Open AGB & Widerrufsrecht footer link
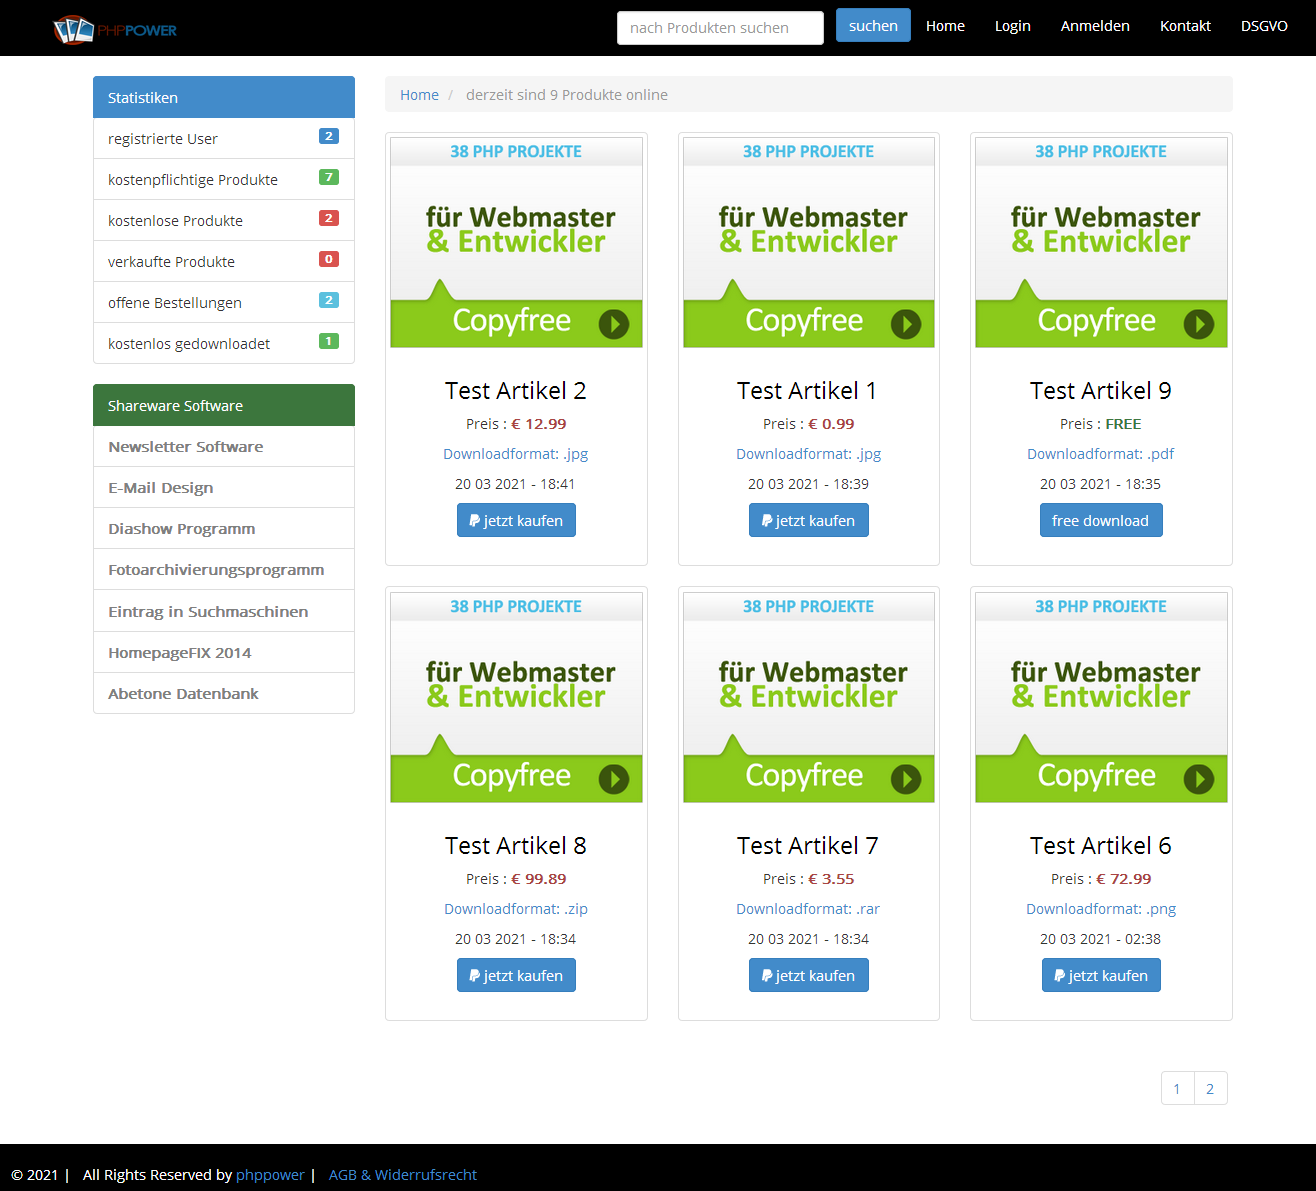Screen dimensions: 1316x1191 402,1175
